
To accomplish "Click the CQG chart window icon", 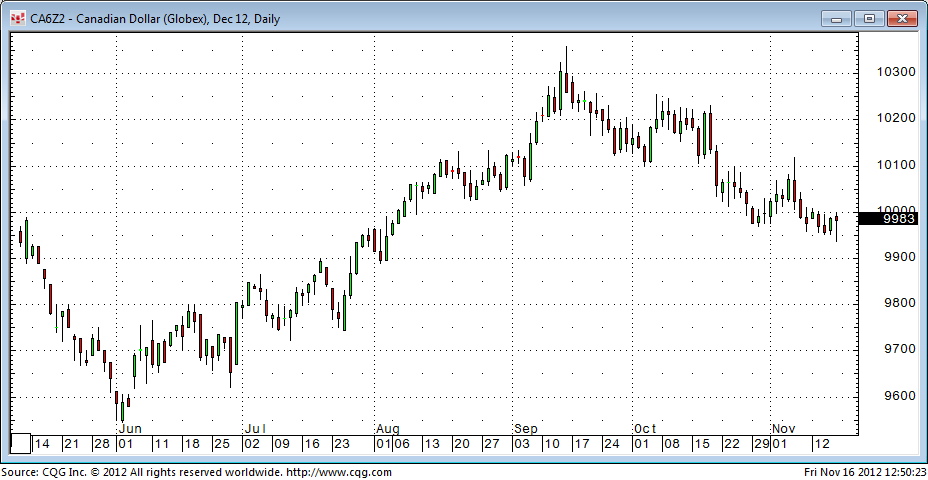I will coord(16,18).
